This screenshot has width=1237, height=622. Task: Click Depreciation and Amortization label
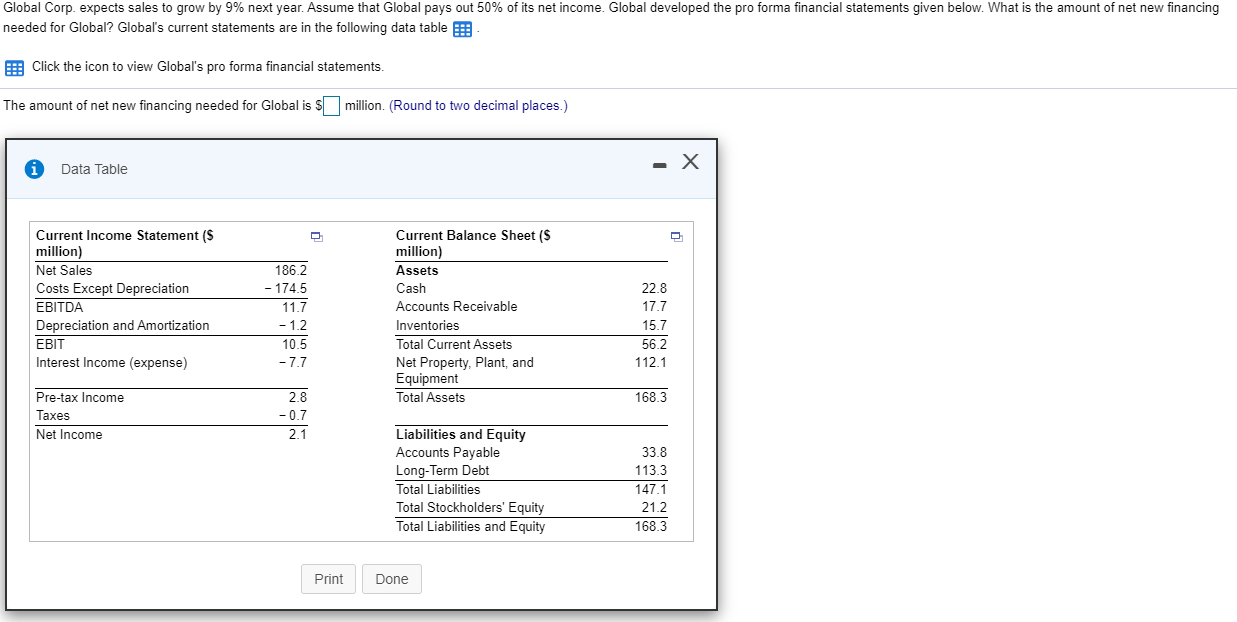click(123, 326)
